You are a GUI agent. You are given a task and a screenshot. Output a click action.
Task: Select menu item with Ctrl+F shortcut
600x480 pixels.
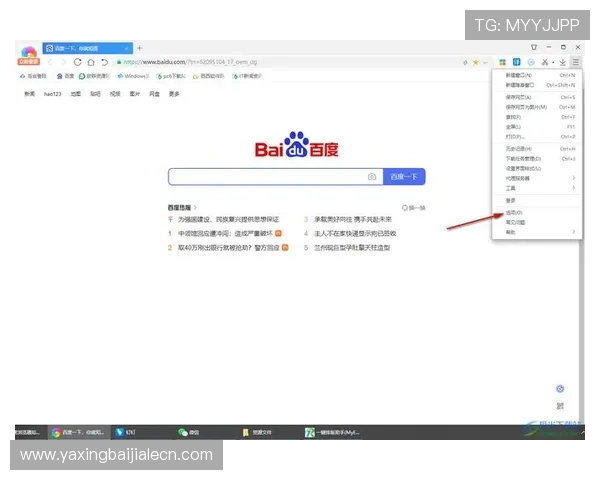537,117
